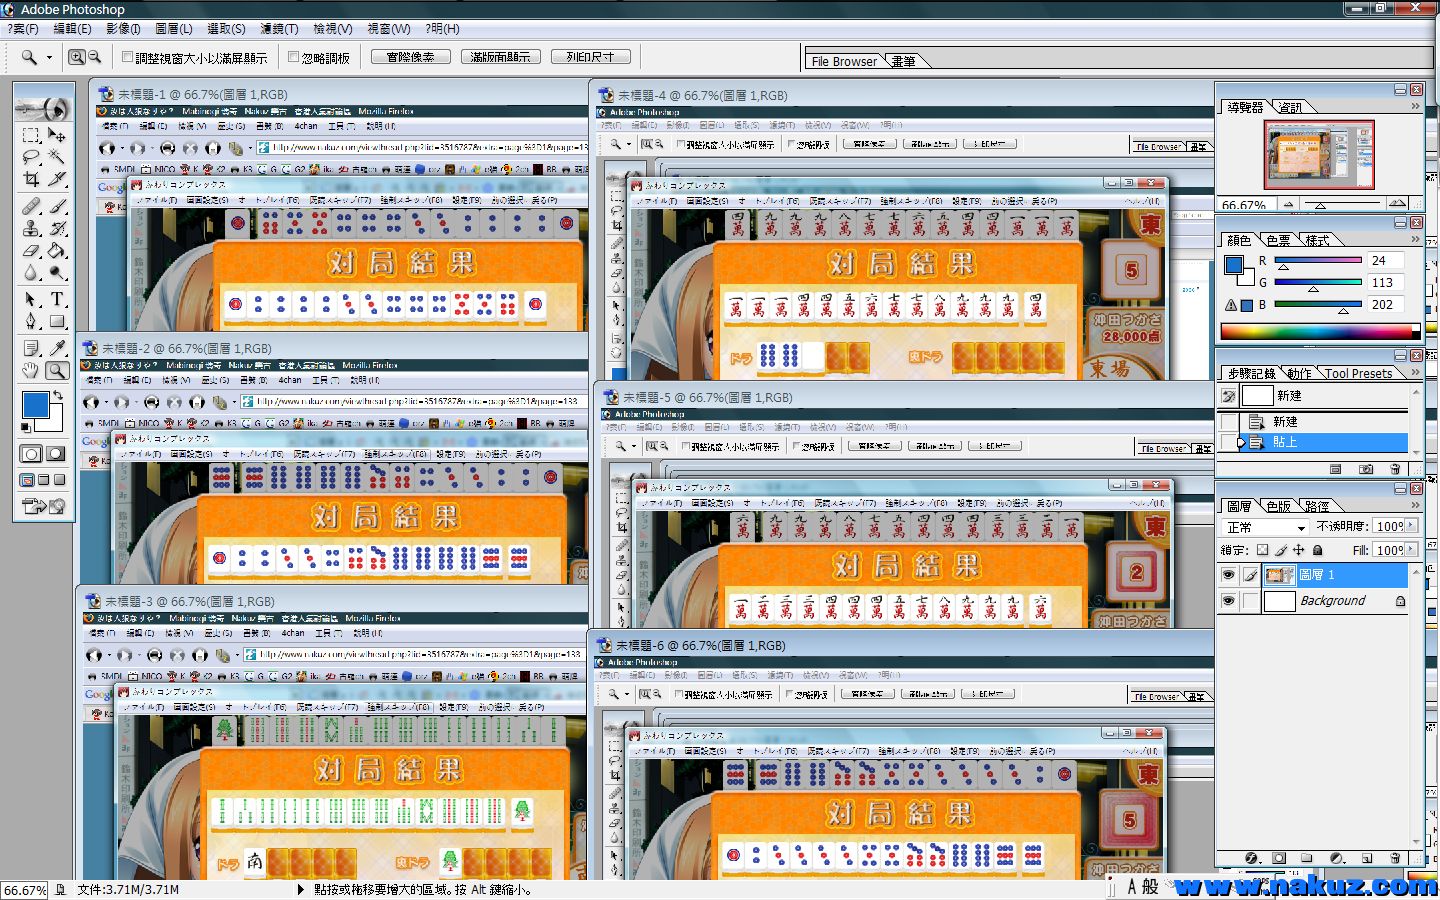The height and width of the screenshot is (900, 1440).
Task: Open the 圖層(L) menu
Action: (x=174, y=29)
